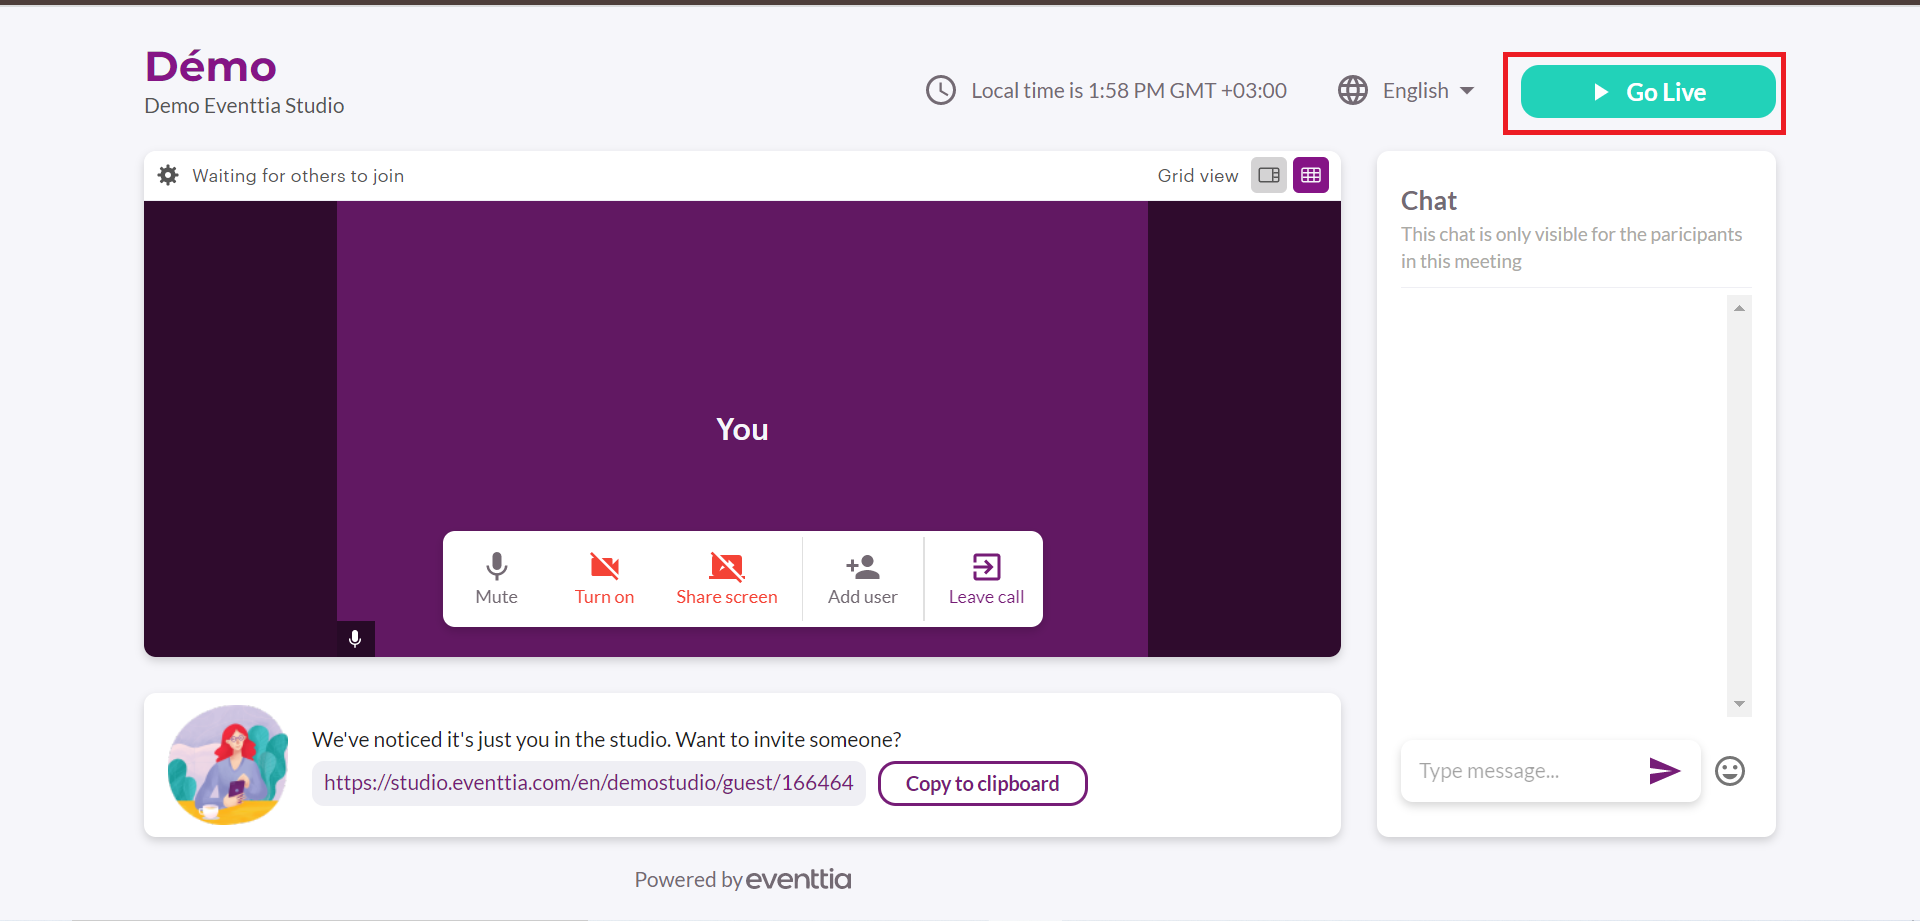Switch to the speaker layout view
Viewport: 1920px width, 921px height.
(1269, 175)
